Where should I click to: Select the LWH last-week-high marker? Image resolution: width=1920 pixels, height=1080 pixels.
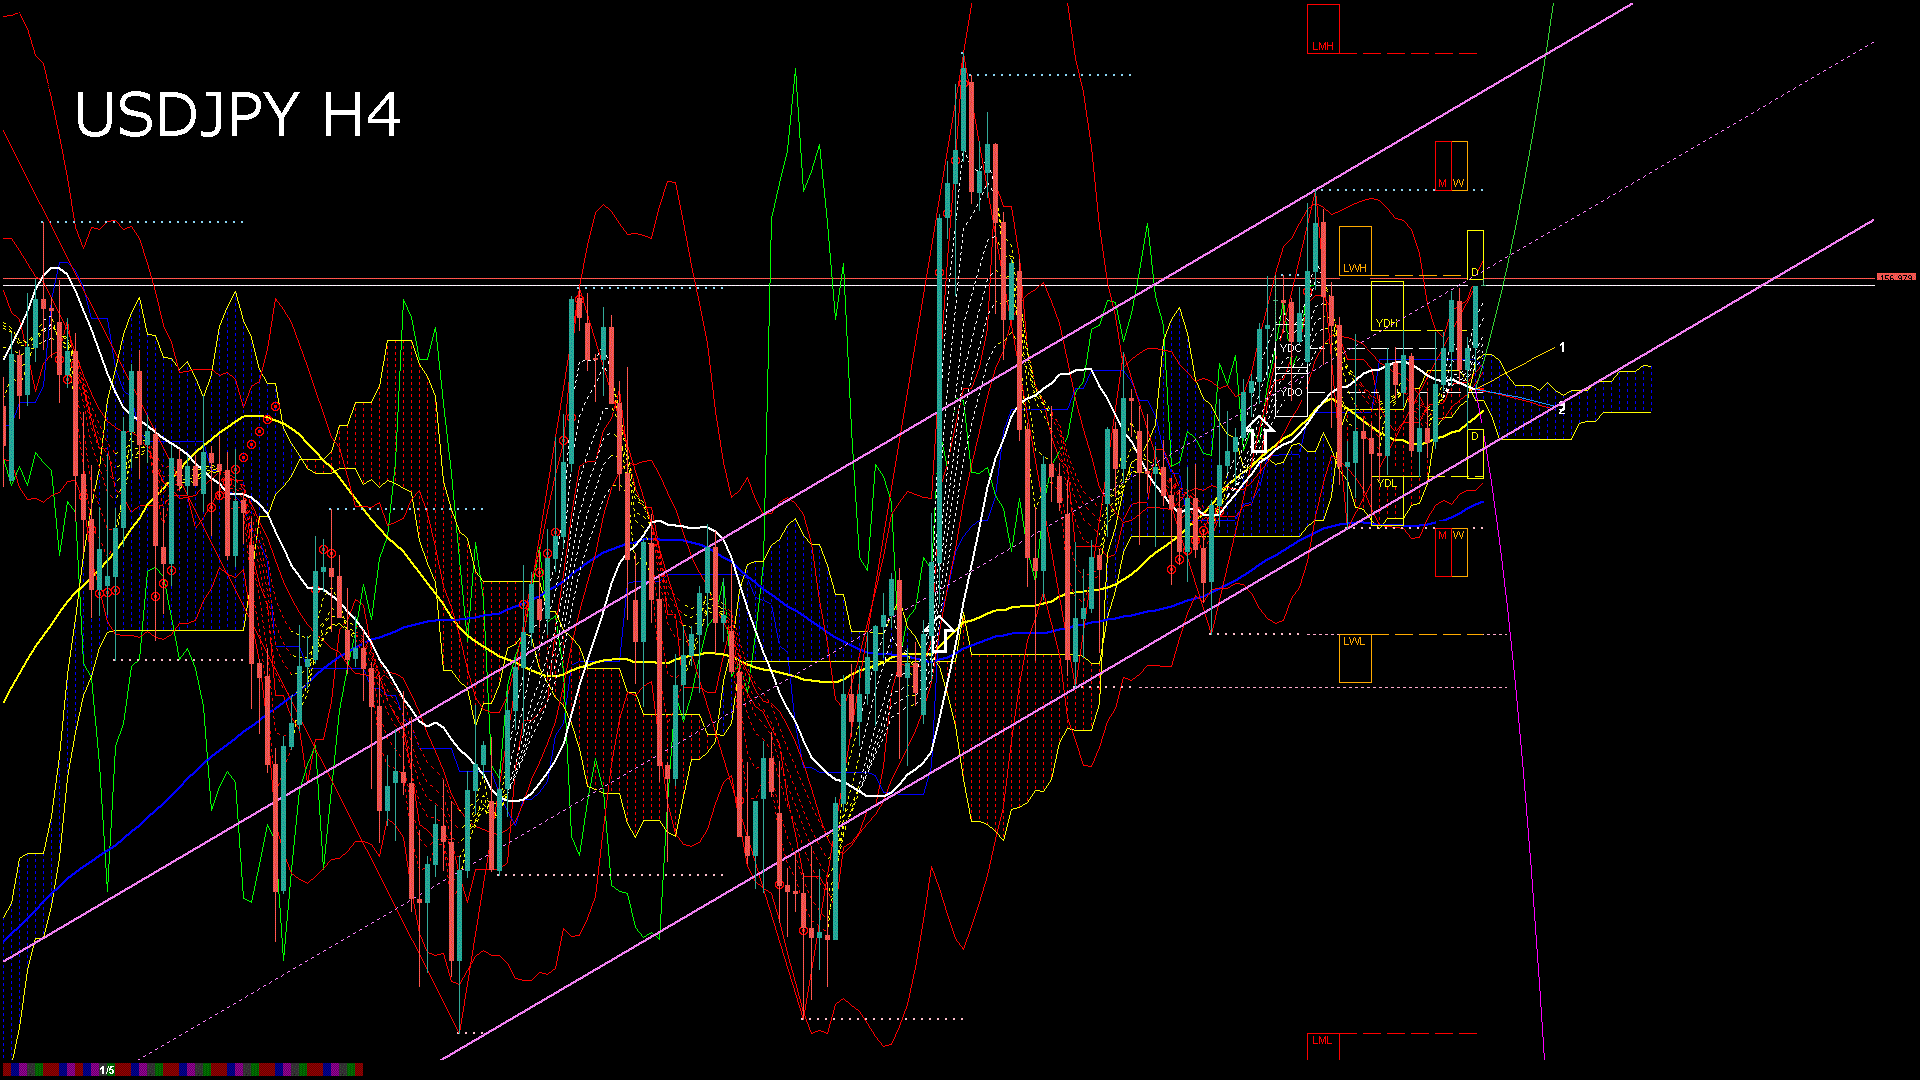(x=1355, y=266)
